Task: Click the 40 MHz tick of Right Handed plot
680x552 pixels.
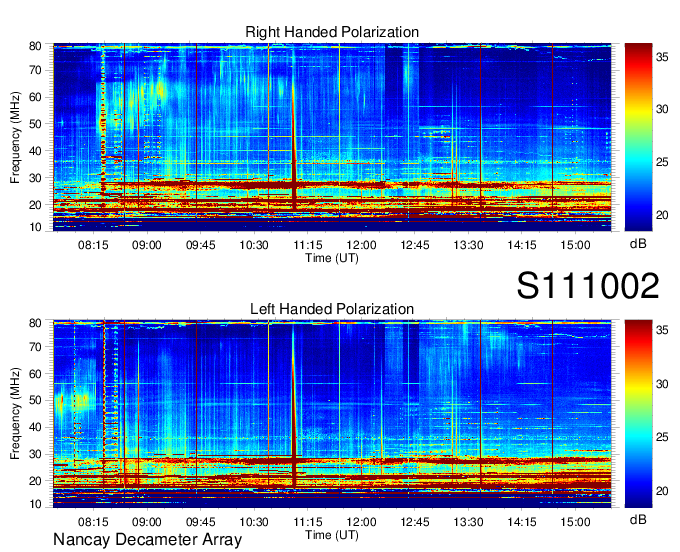Action: [x=35, y=151]
